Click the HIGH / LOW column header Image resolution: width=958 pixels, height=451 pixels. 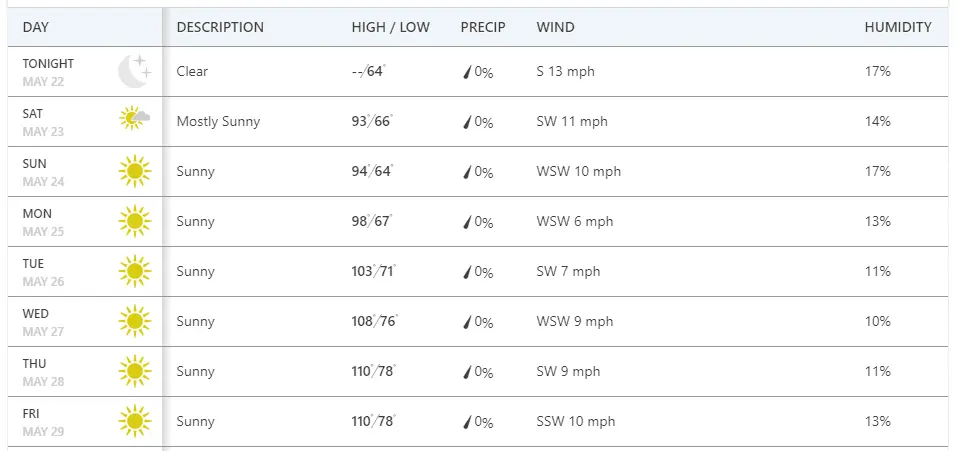tap(390, 27)
